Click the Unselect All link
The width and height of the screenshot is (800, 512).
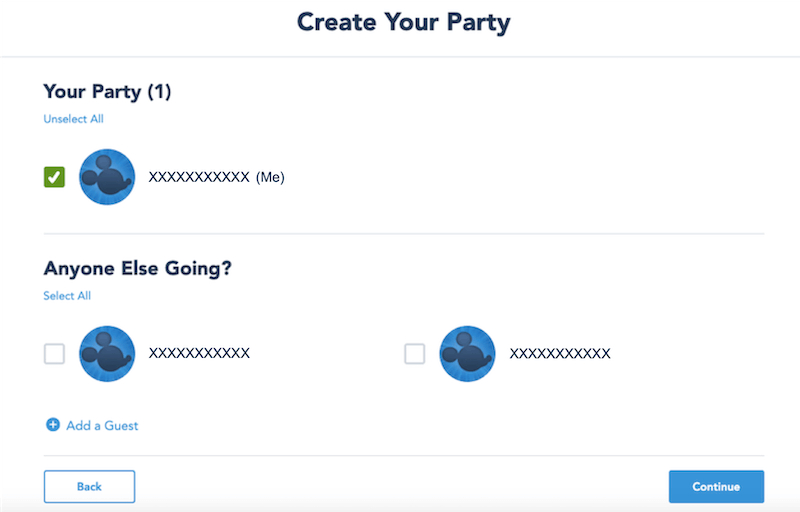(73, 119)
